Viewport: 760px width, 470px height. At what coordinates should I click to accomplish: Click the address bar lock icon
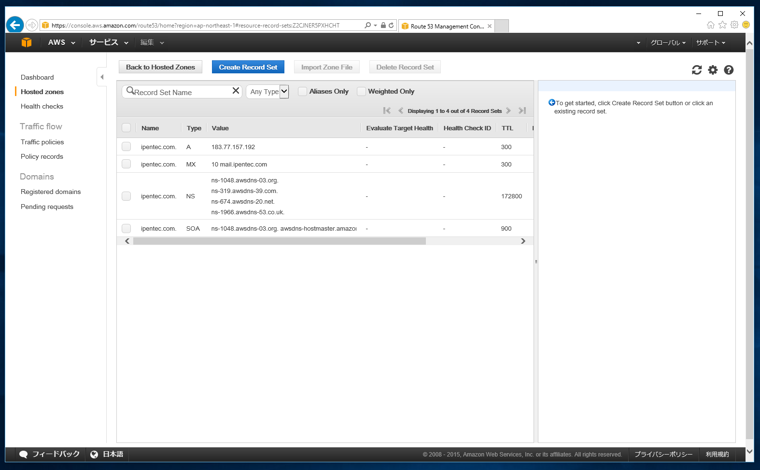383,25
